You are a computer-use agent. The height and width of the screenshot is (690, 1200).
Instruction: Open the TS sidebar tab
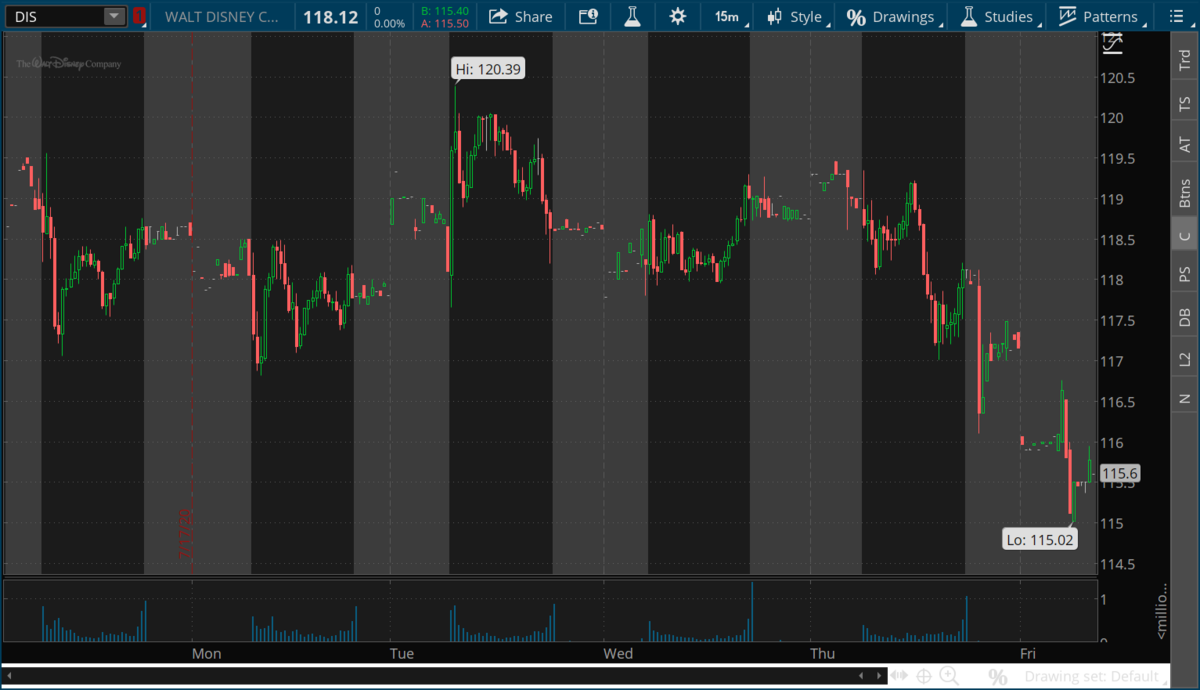(x=1185, y=103)
